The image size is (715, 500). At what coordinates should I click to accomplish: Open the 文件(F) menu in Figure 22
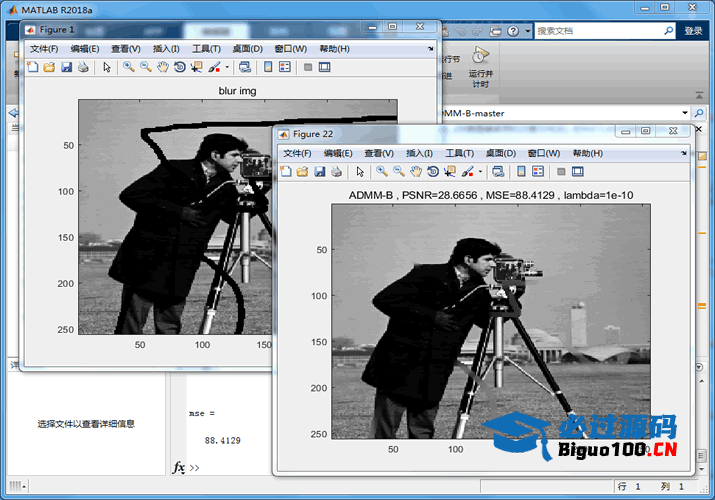point(297,153)
